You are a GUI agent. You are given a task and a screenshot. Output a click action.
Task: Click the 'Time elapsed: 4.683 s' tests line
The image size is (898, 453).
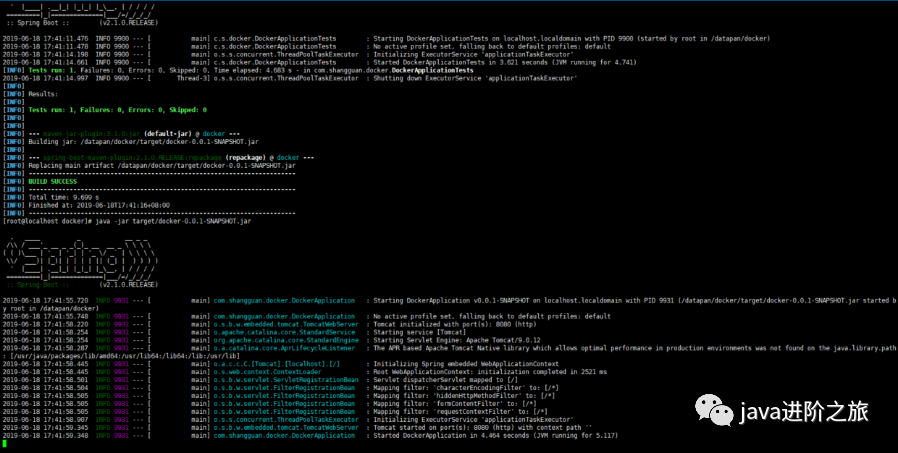click(x=238, y=70)
